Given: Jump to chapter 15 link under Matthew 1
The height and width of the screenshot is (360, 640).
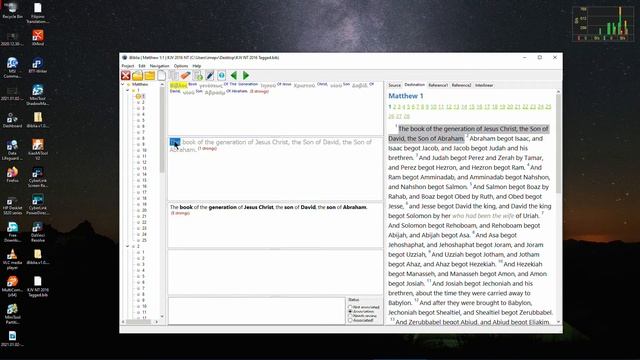Looking at the screenshot, I should coord(472,107).
